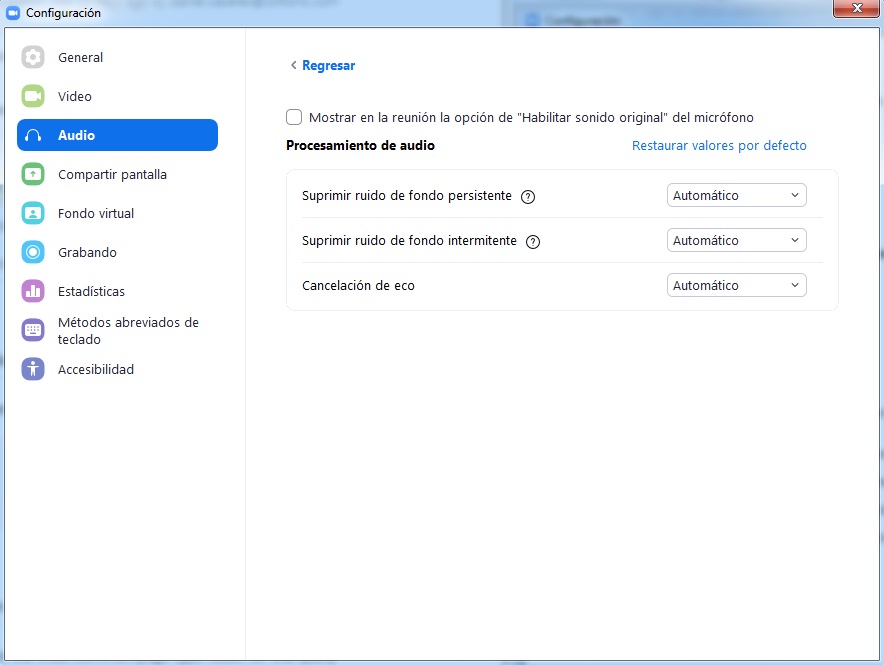Click the Grabando recording icon

[33, 253]
